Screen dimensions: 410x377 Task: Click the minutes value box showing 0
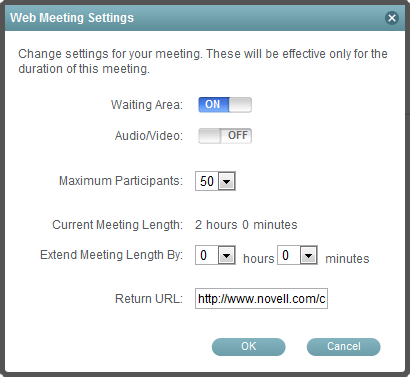tap(289, 256)
